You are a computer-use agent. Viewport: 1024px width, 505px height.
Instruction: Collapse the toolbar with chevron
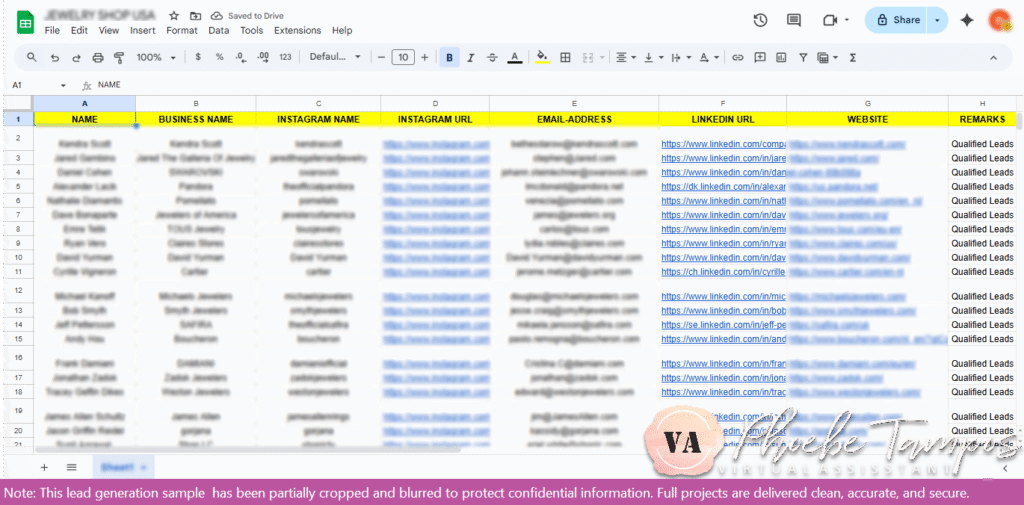pos(993,57)
